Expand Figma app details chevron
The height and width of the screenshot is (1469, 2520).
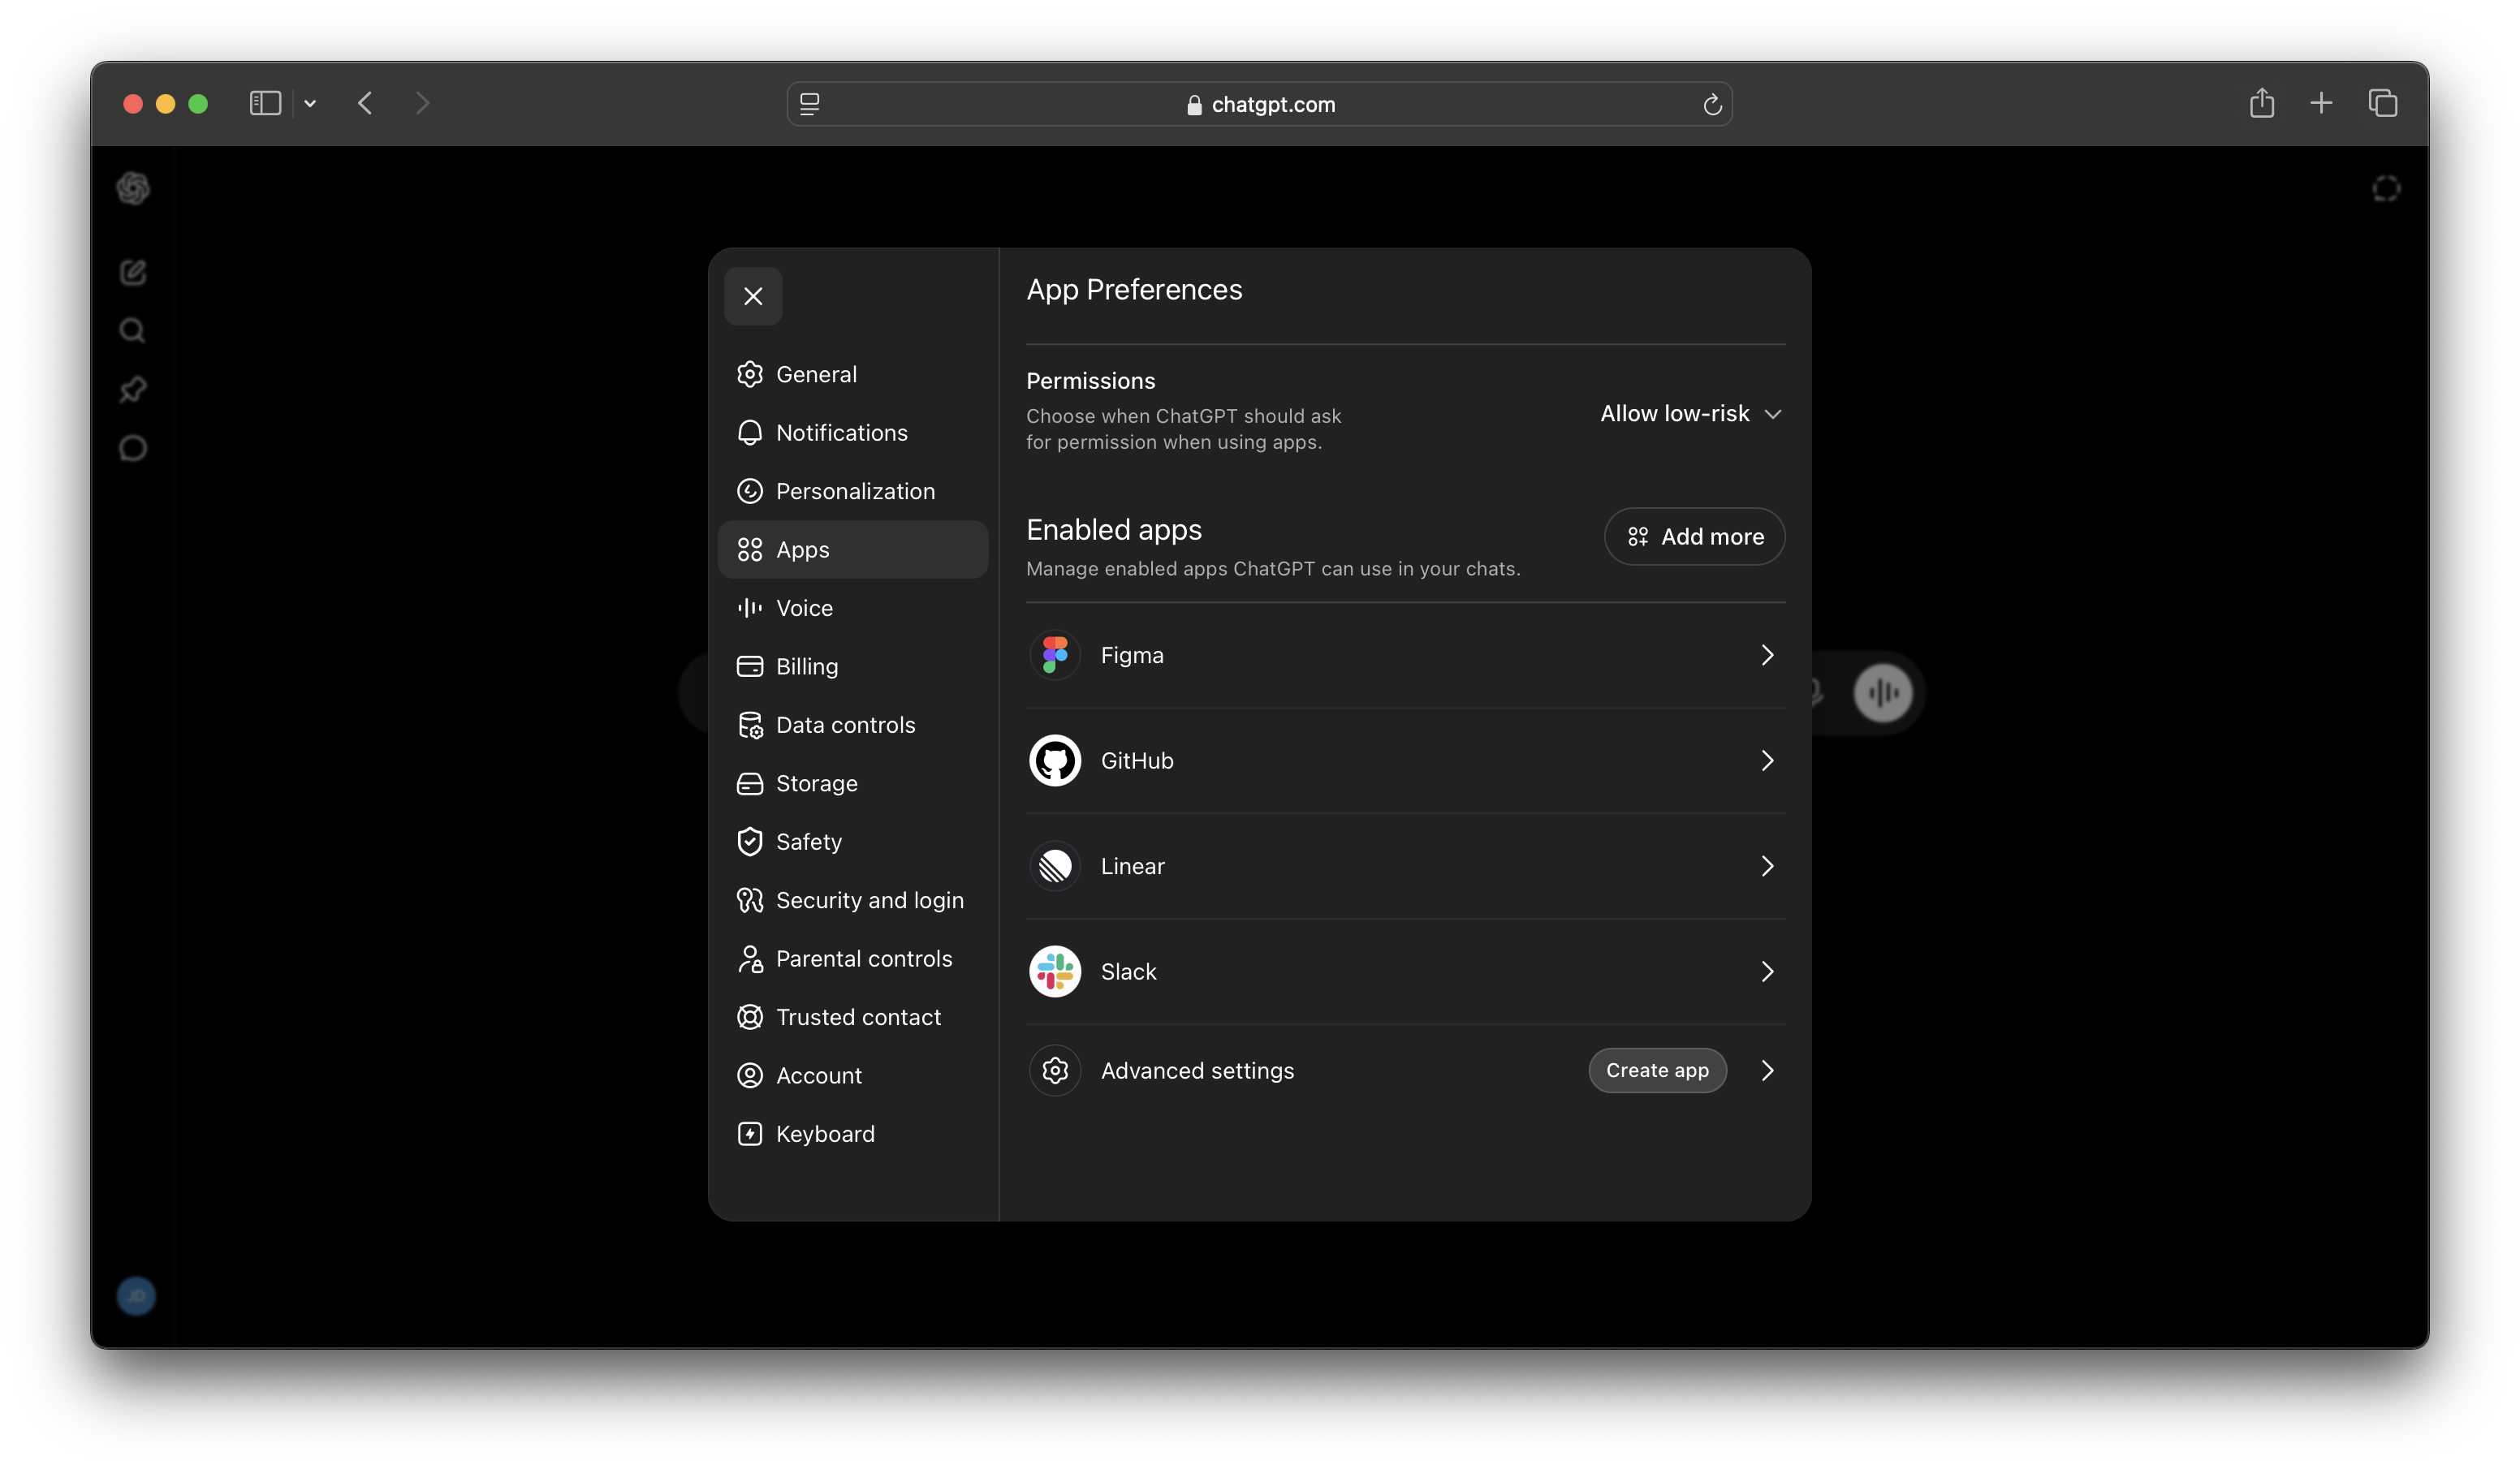click(1767, 655)
